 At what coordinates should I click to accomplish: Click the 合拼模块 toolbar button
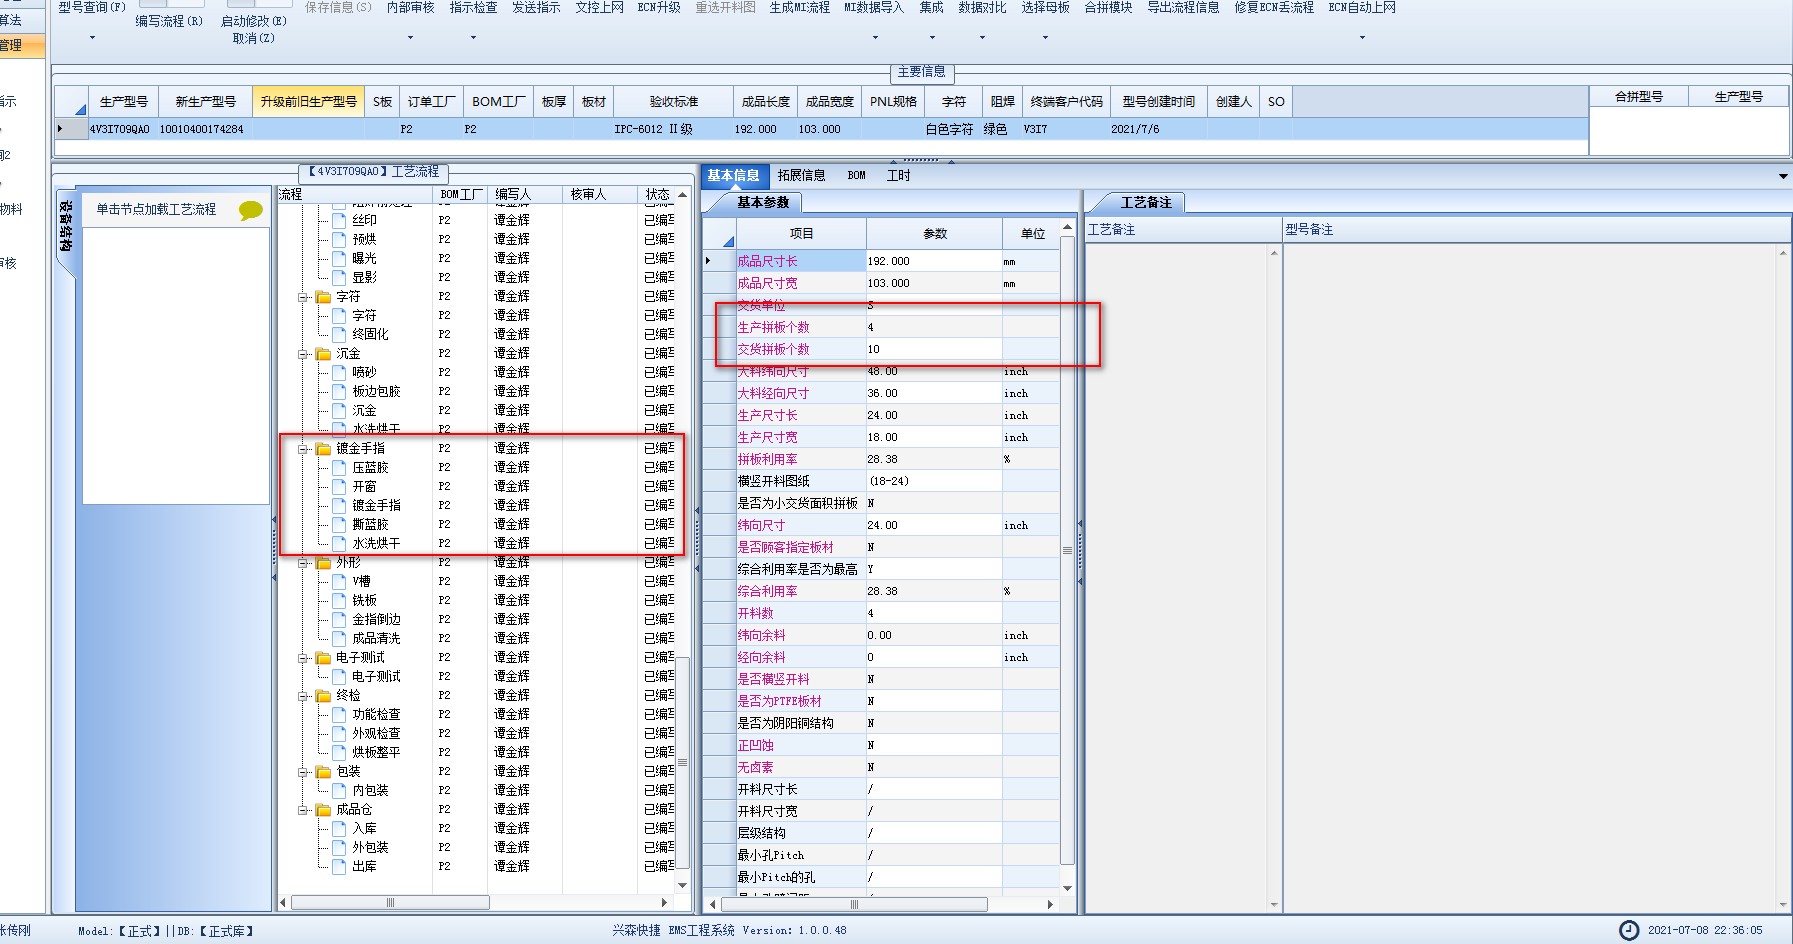pyautogui.click(x=1108, y=8)
